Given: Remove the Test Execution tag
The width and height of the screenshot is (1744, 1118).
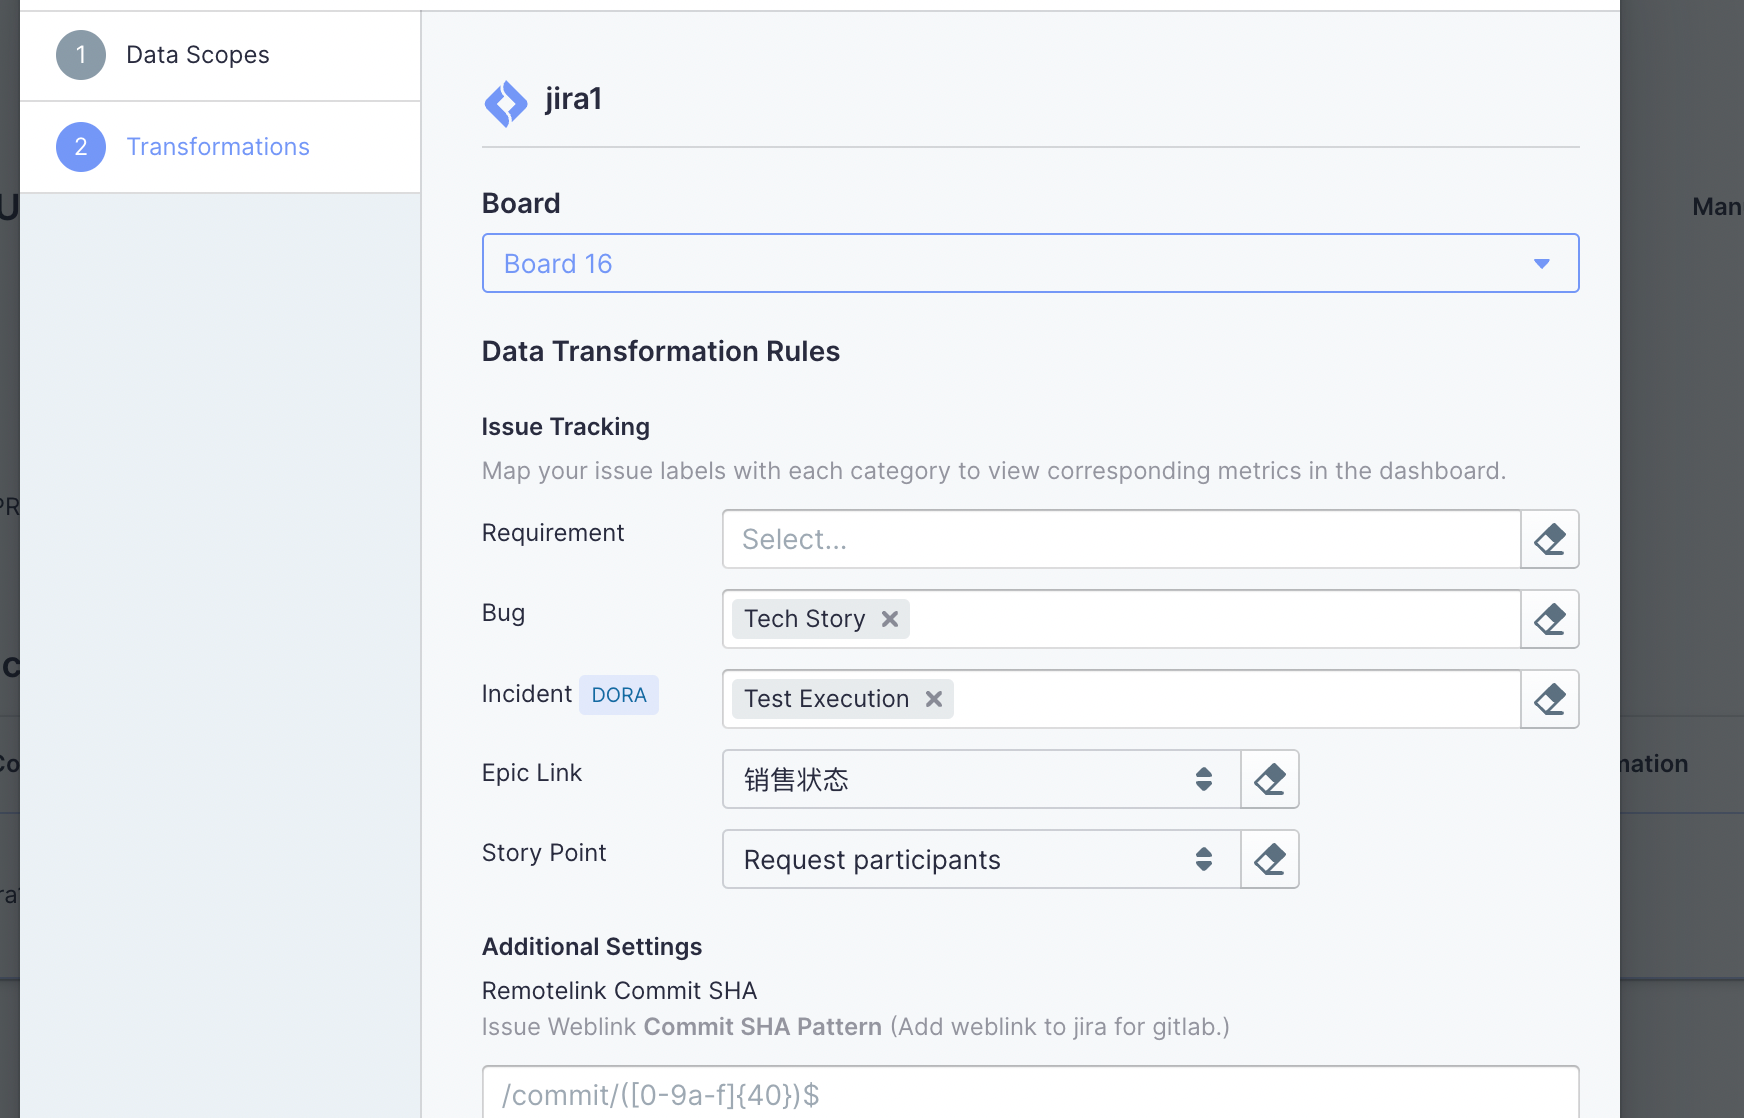Looking at the screenshot, I should coord(934,699).
